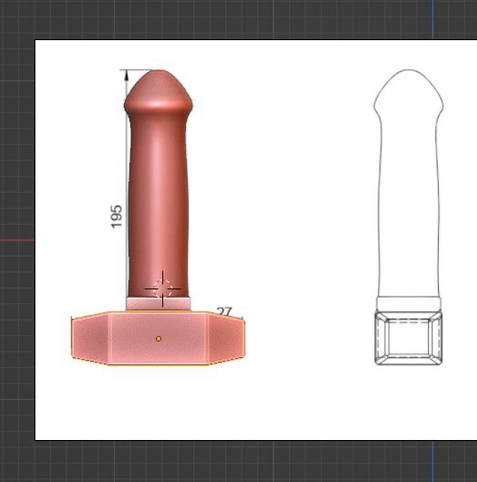Screen dimensions: 477x482
Task: Click the "27" dimension label near base
Action: [224, 312]
